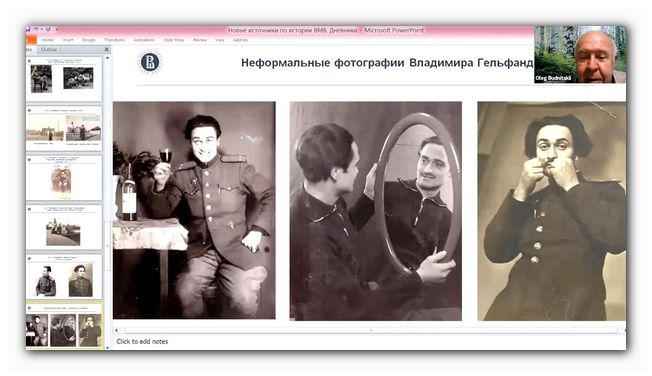Click the Oleg Budnitskii webcam video tile
652x376 pixels.
pos(580,54)
